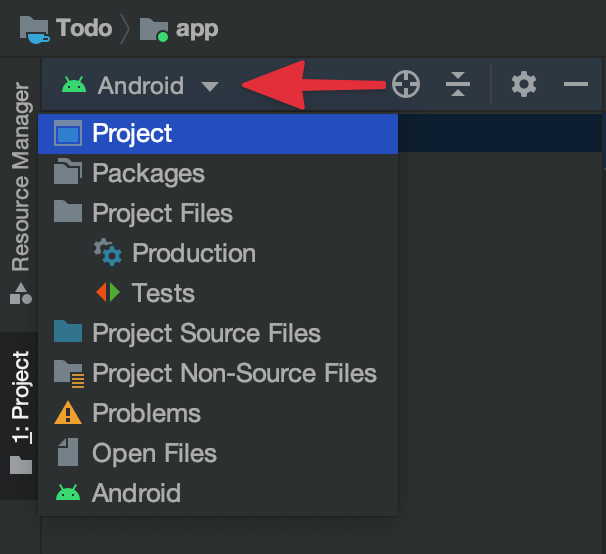Select the Open Files view
Viewport: 606px width, 554px height.
click(x=218, y=453)
